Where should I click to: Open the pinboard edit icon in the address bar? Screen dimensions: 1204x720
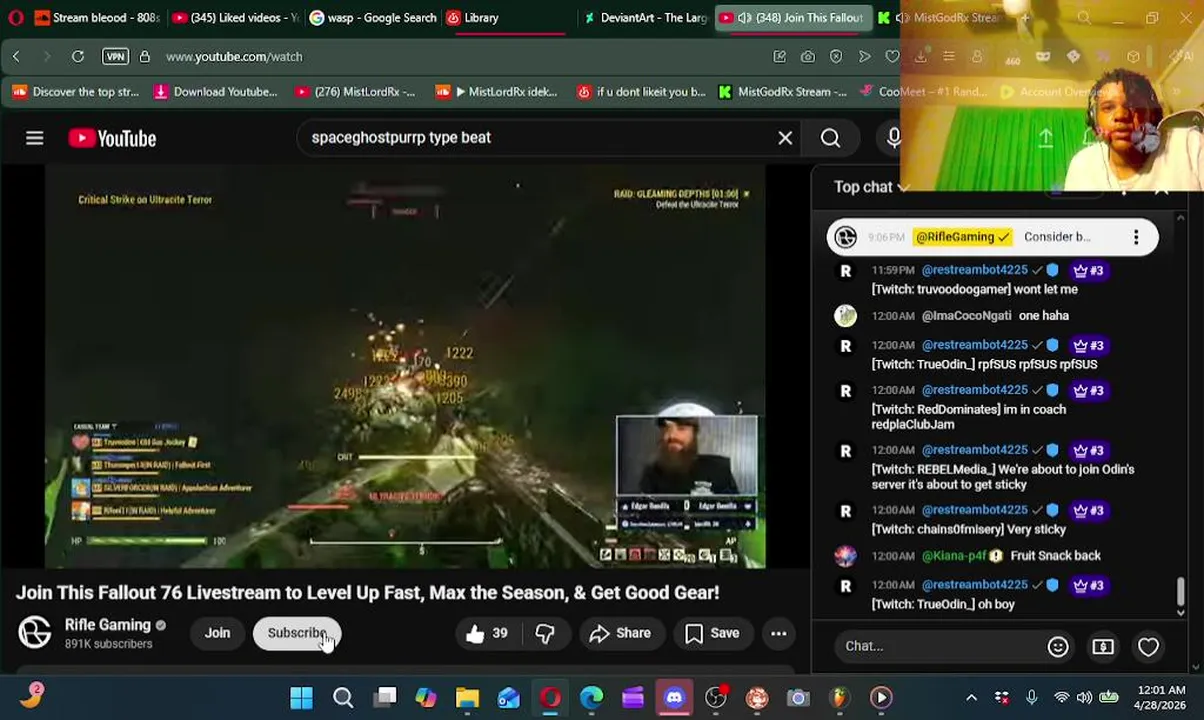[779, 57]
